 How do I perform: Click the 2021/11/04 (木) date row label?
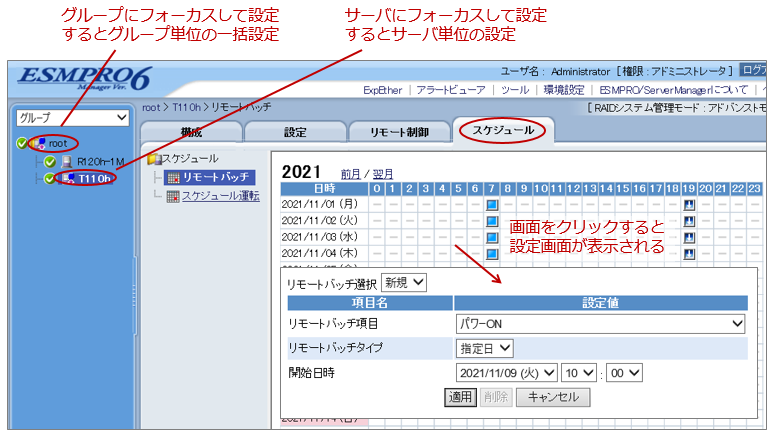(320, 253)
